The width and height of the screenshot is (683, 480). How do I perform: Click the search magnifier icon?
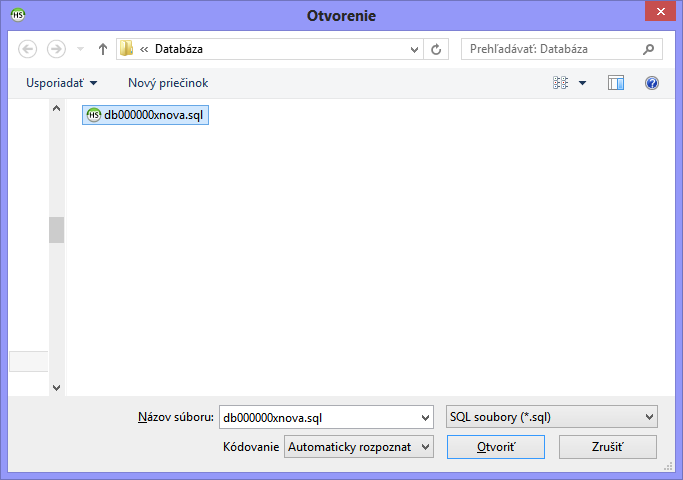pyautogui.click(x=648, y=48)
